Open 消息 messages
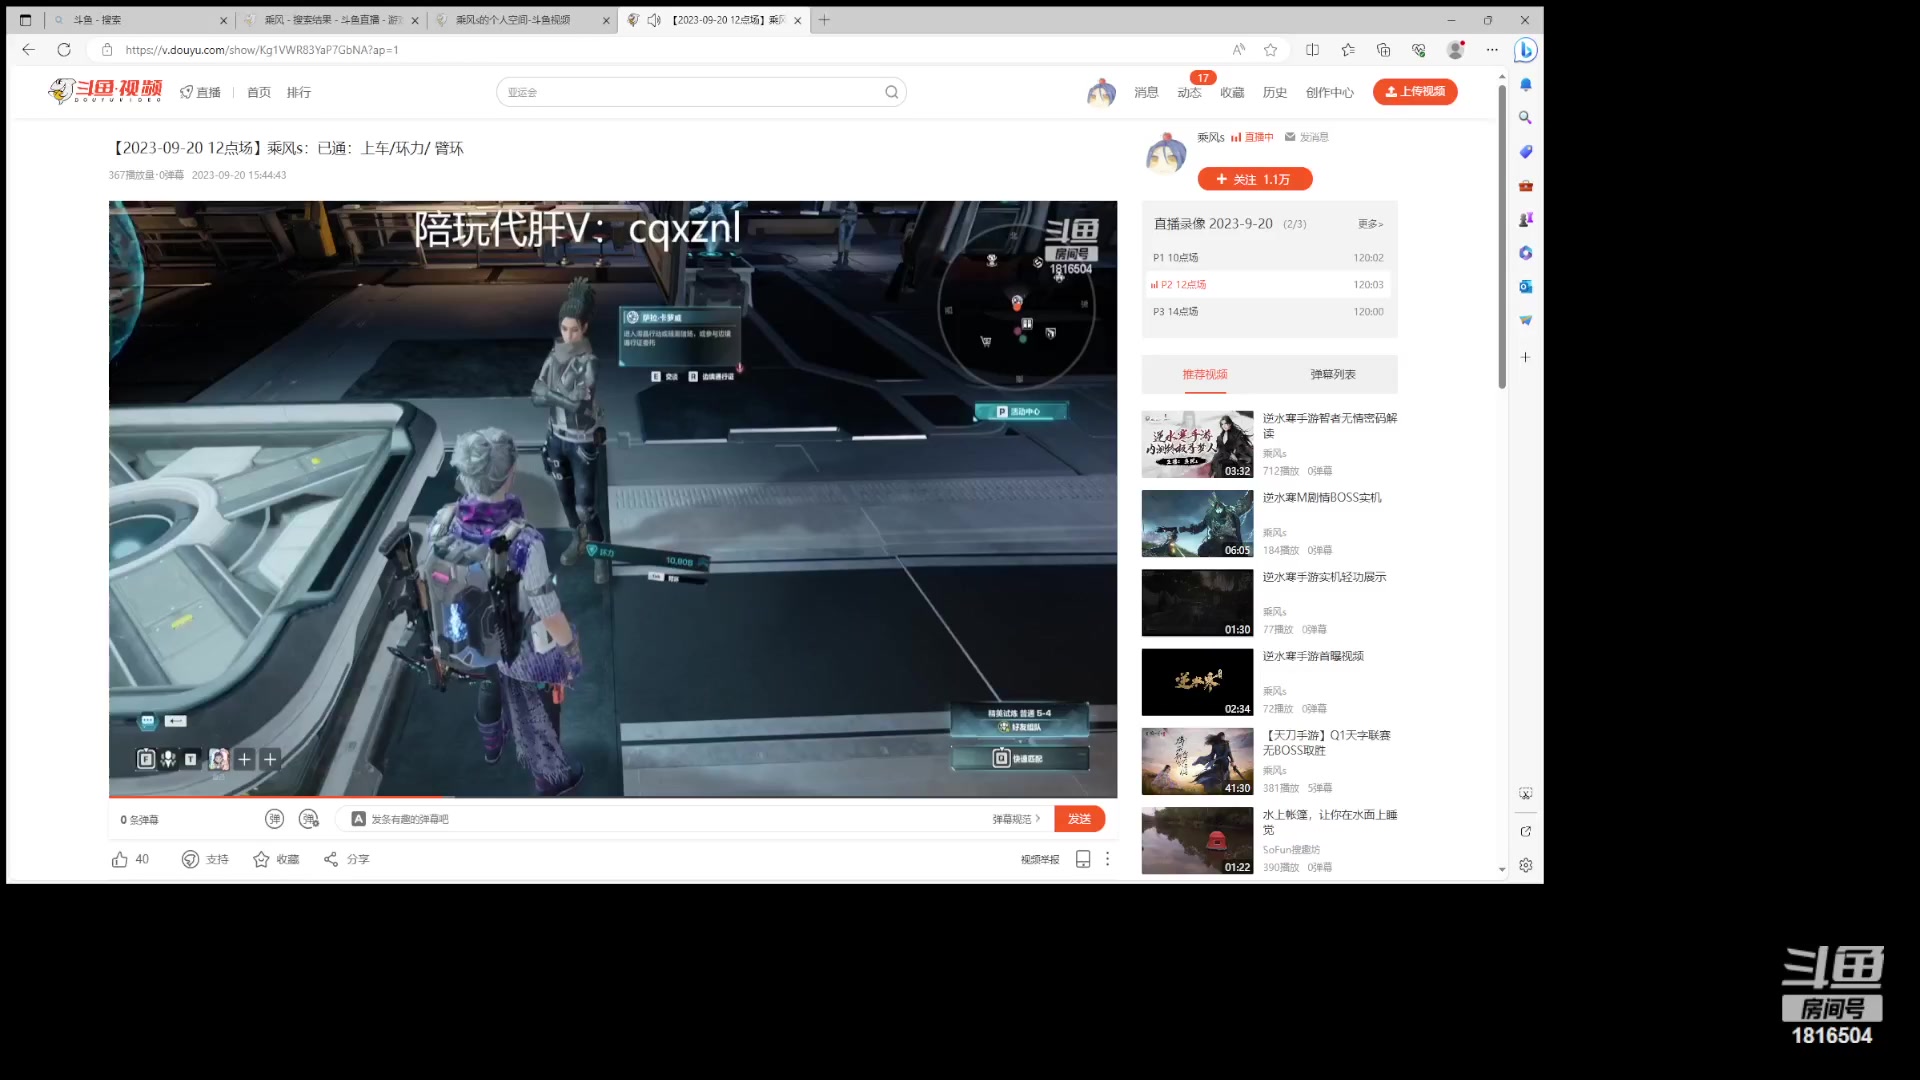Viewport: 1920px width, 1080px height. pos(1146,92)
